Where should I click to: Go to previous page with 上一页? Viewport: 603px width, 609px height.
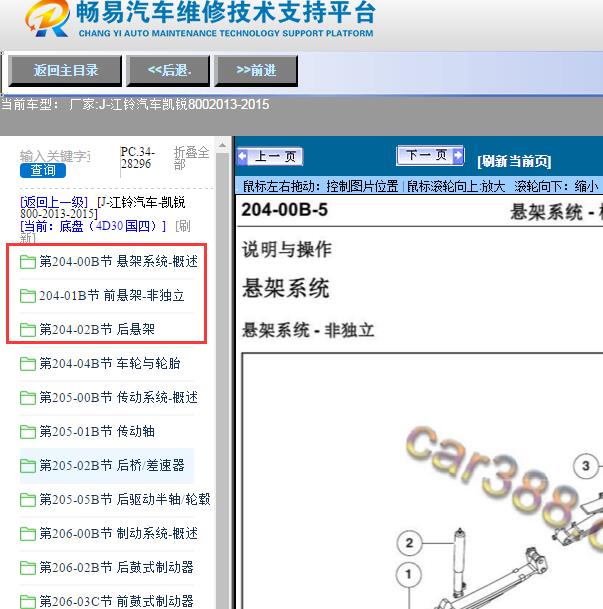[x=270, y=157]
